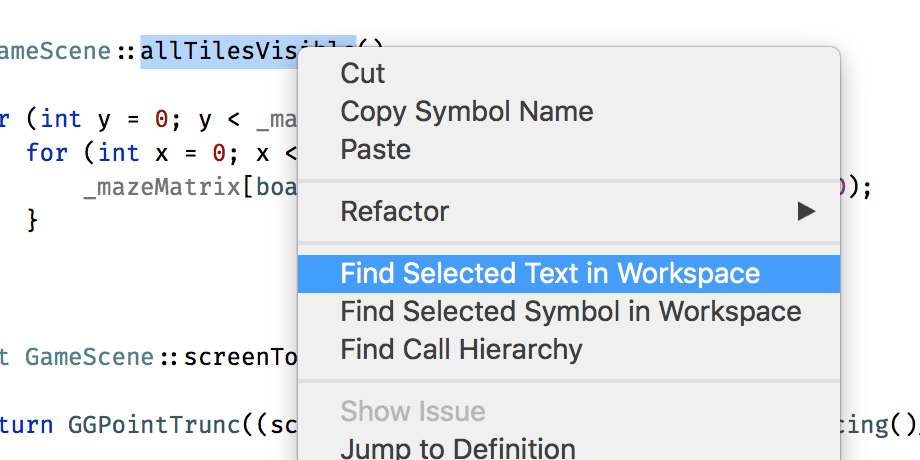Click the highlighted allTilesVisible text

[x=219, y=52]
